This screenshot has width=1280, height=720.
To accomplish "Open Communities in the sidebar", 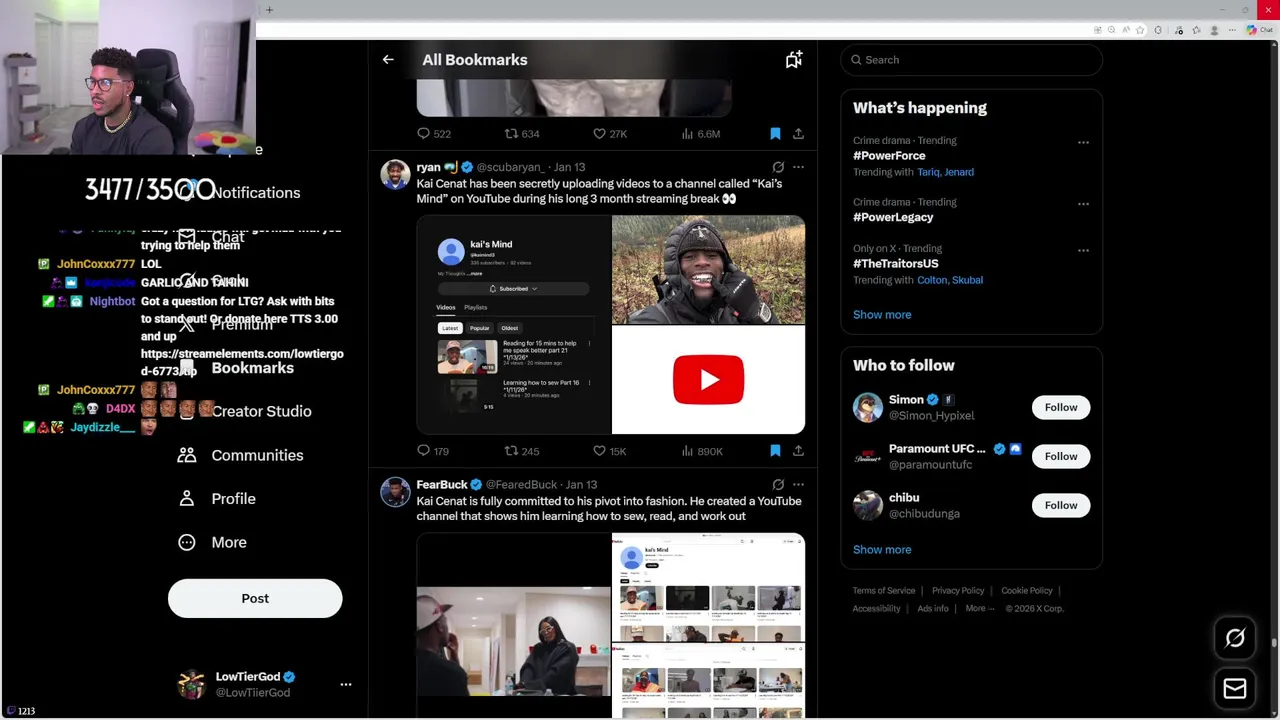I will coord(240,455).
